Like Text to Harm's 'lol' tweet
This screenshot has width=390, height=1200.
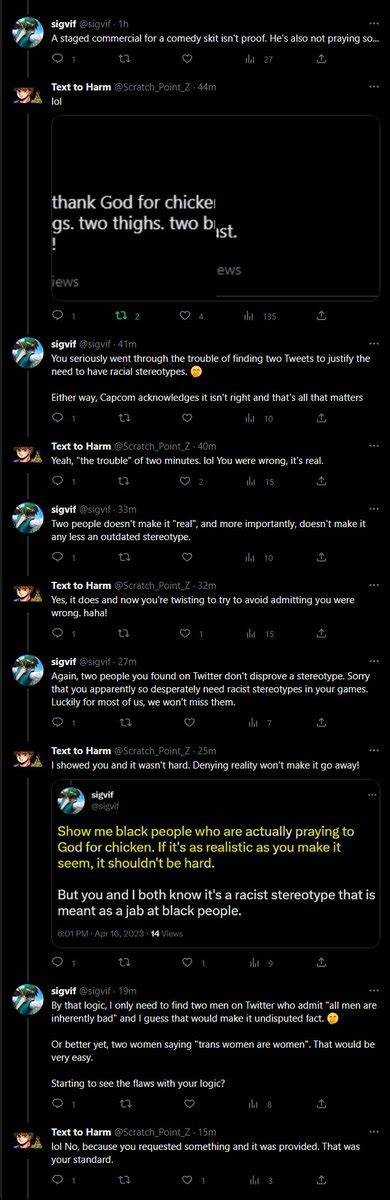pos(187,316)
